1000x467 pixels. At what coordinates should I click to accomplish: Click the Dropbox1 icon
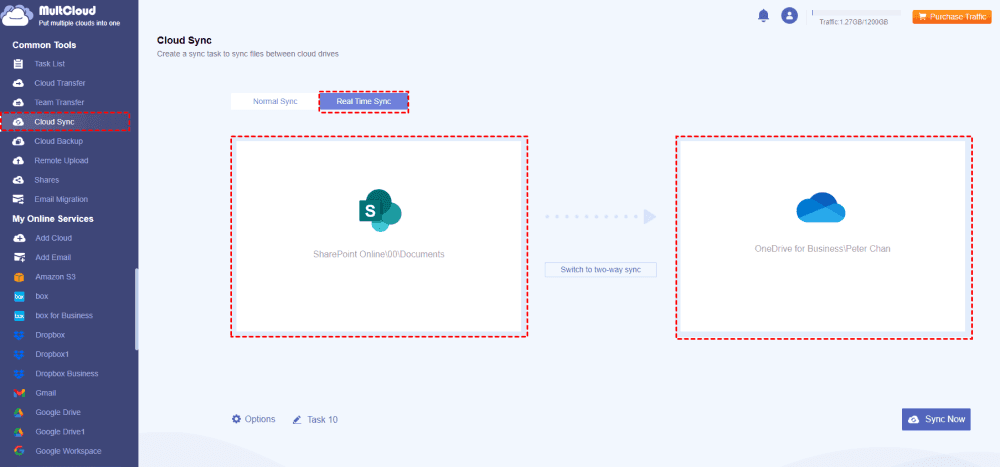[19, 354]
